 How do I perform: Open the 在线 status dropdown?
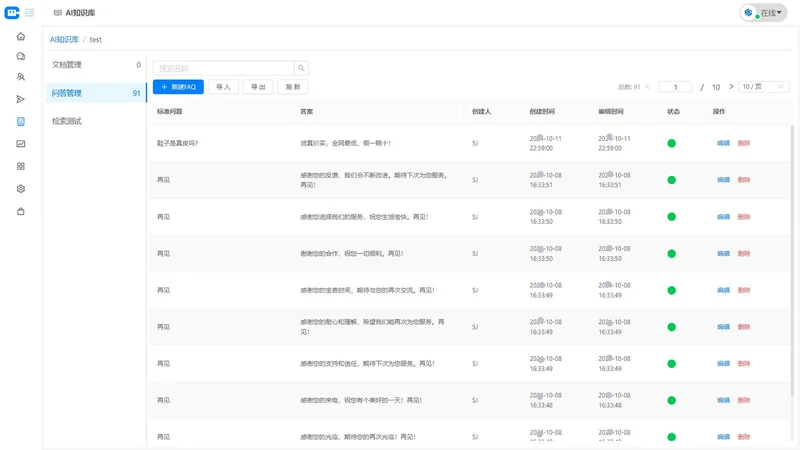click(x=763, y=13)
